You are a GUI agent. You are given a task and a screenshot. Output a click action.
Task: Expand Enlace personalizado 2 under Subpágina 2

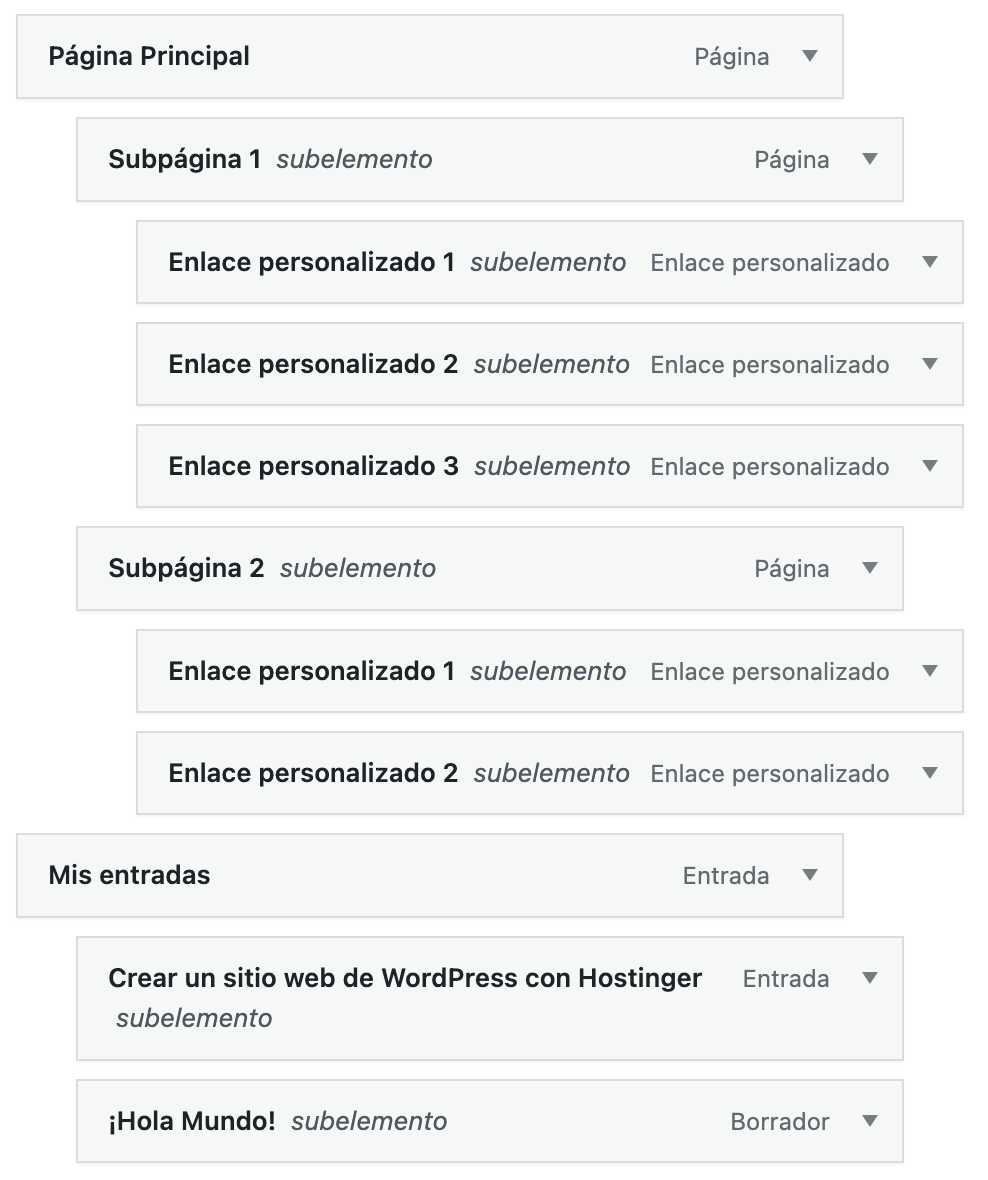tap(931, 773)
